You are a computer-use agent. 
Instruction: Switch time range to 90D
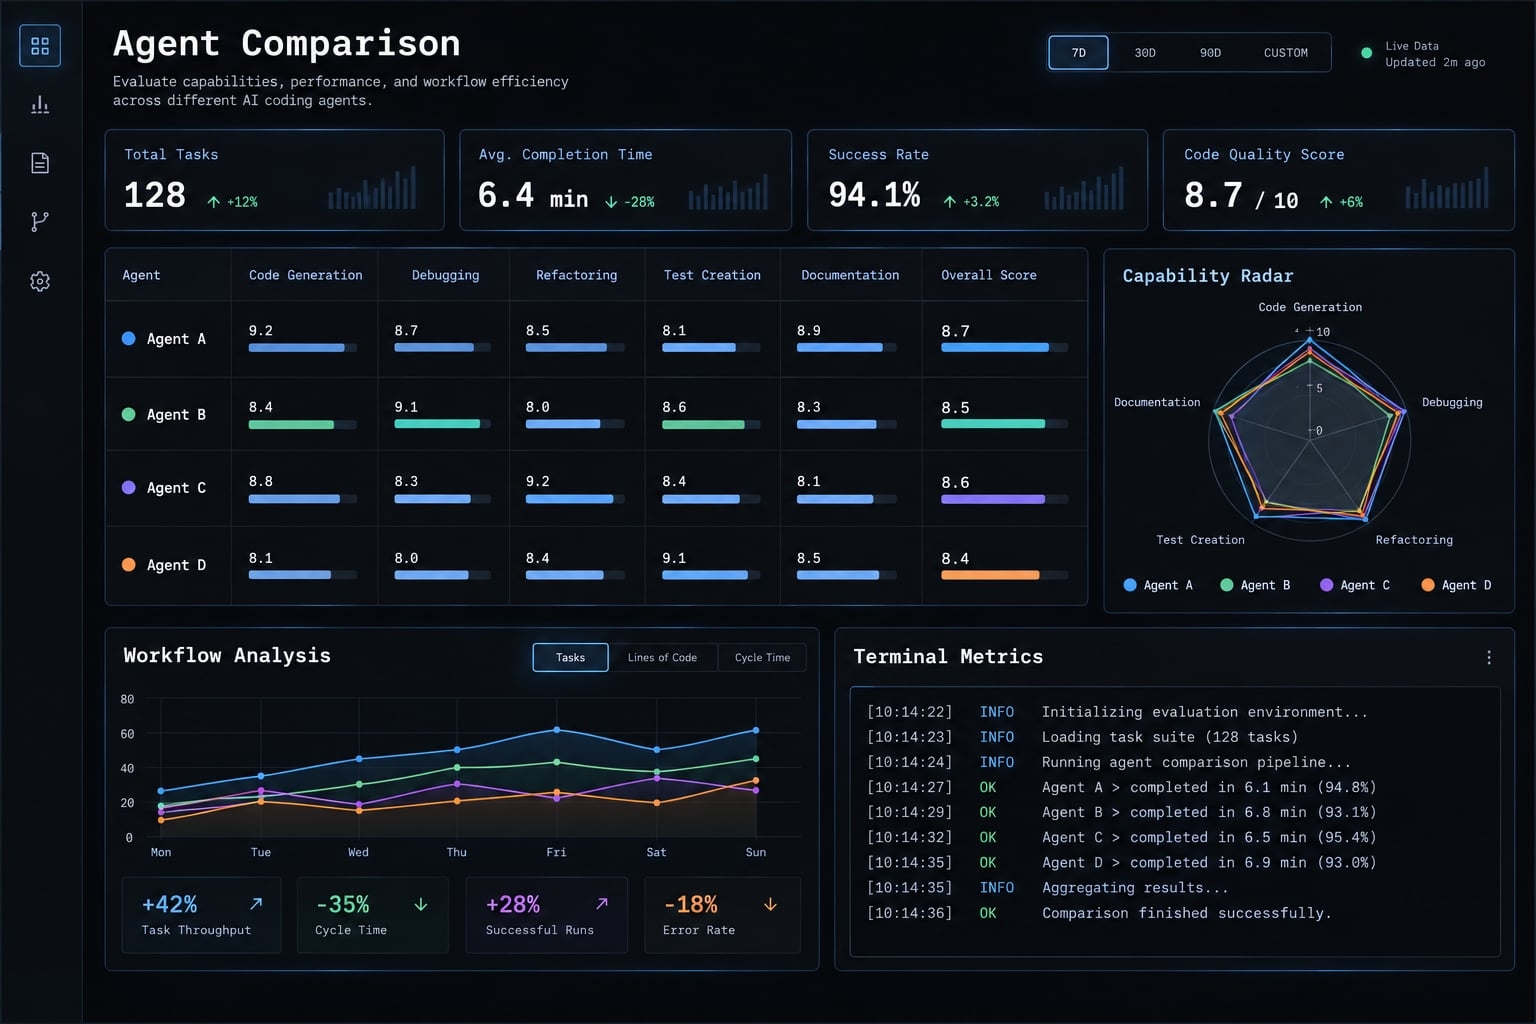tap(1210, 53)
